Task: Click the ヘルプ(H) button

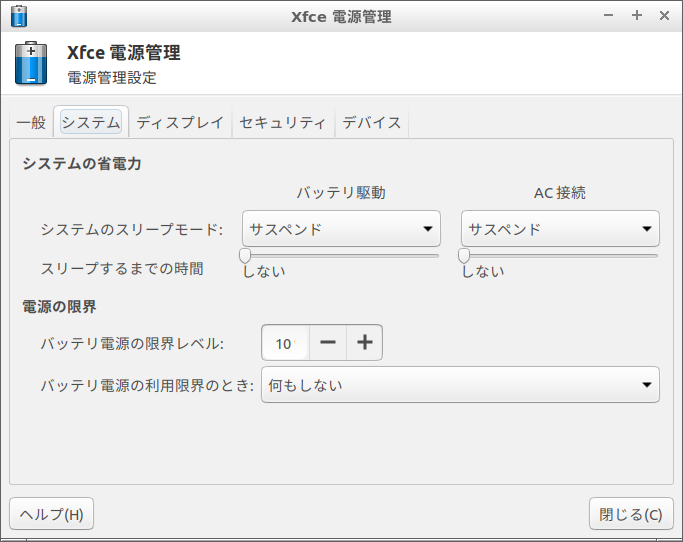Action: (51, 514)
